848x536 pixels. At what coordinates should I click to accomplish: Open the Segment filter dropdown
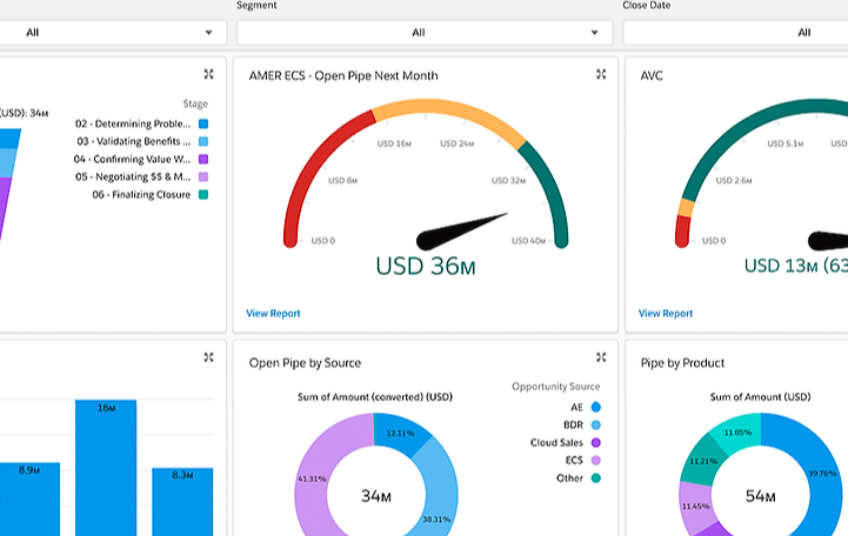click(x=425, y=32)
